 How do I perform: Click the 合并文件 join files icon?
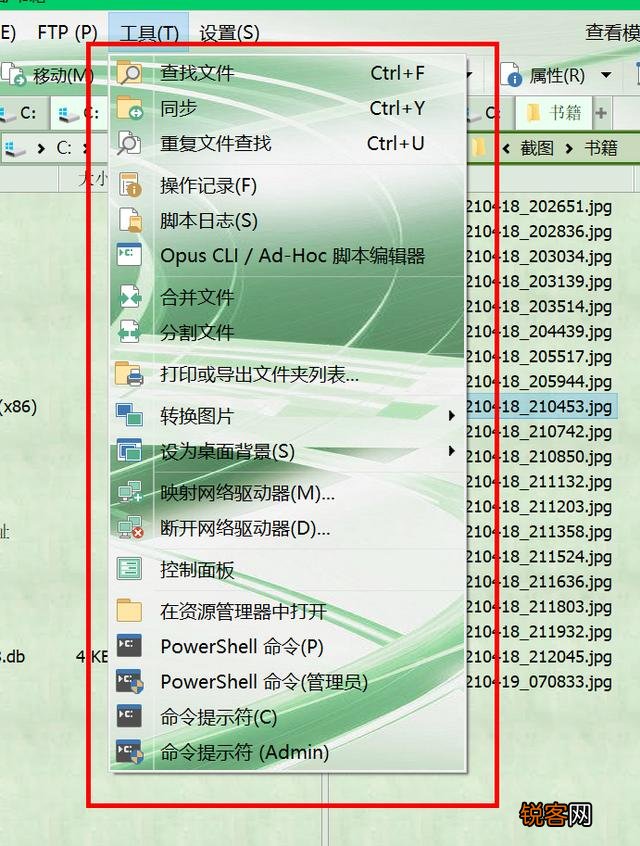(130, 297)
